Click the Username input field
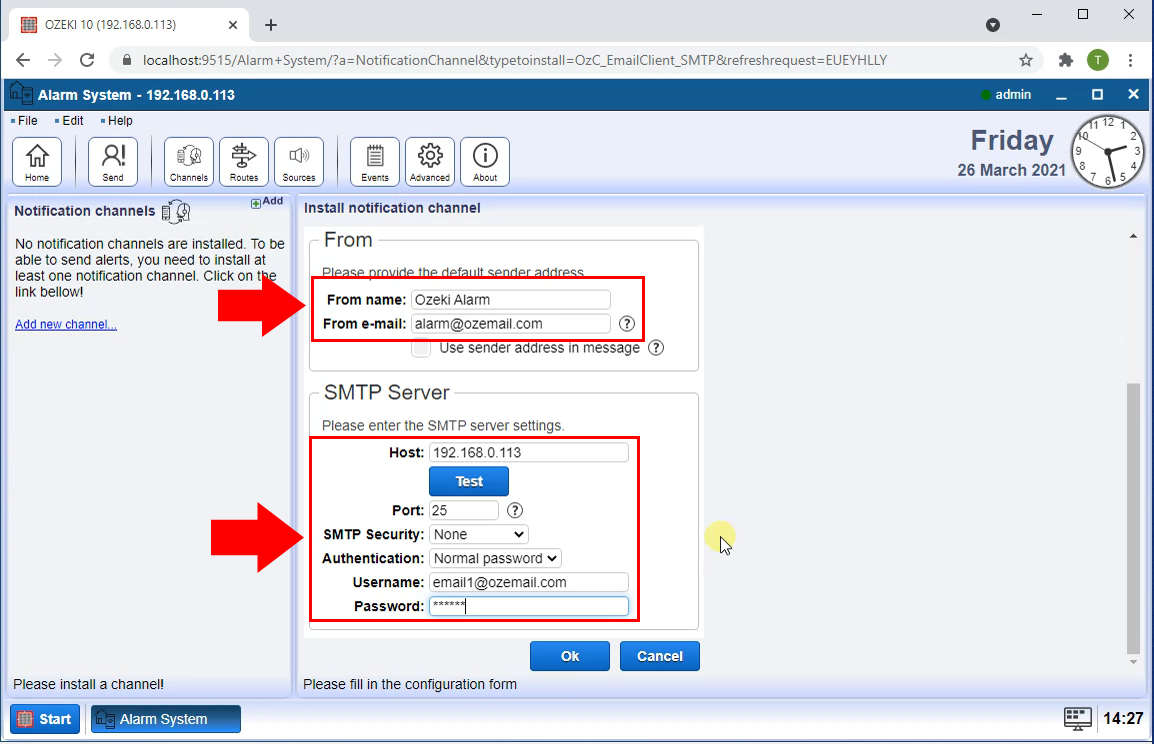The height and width of the screenshot is (744, 1154). 528,582
